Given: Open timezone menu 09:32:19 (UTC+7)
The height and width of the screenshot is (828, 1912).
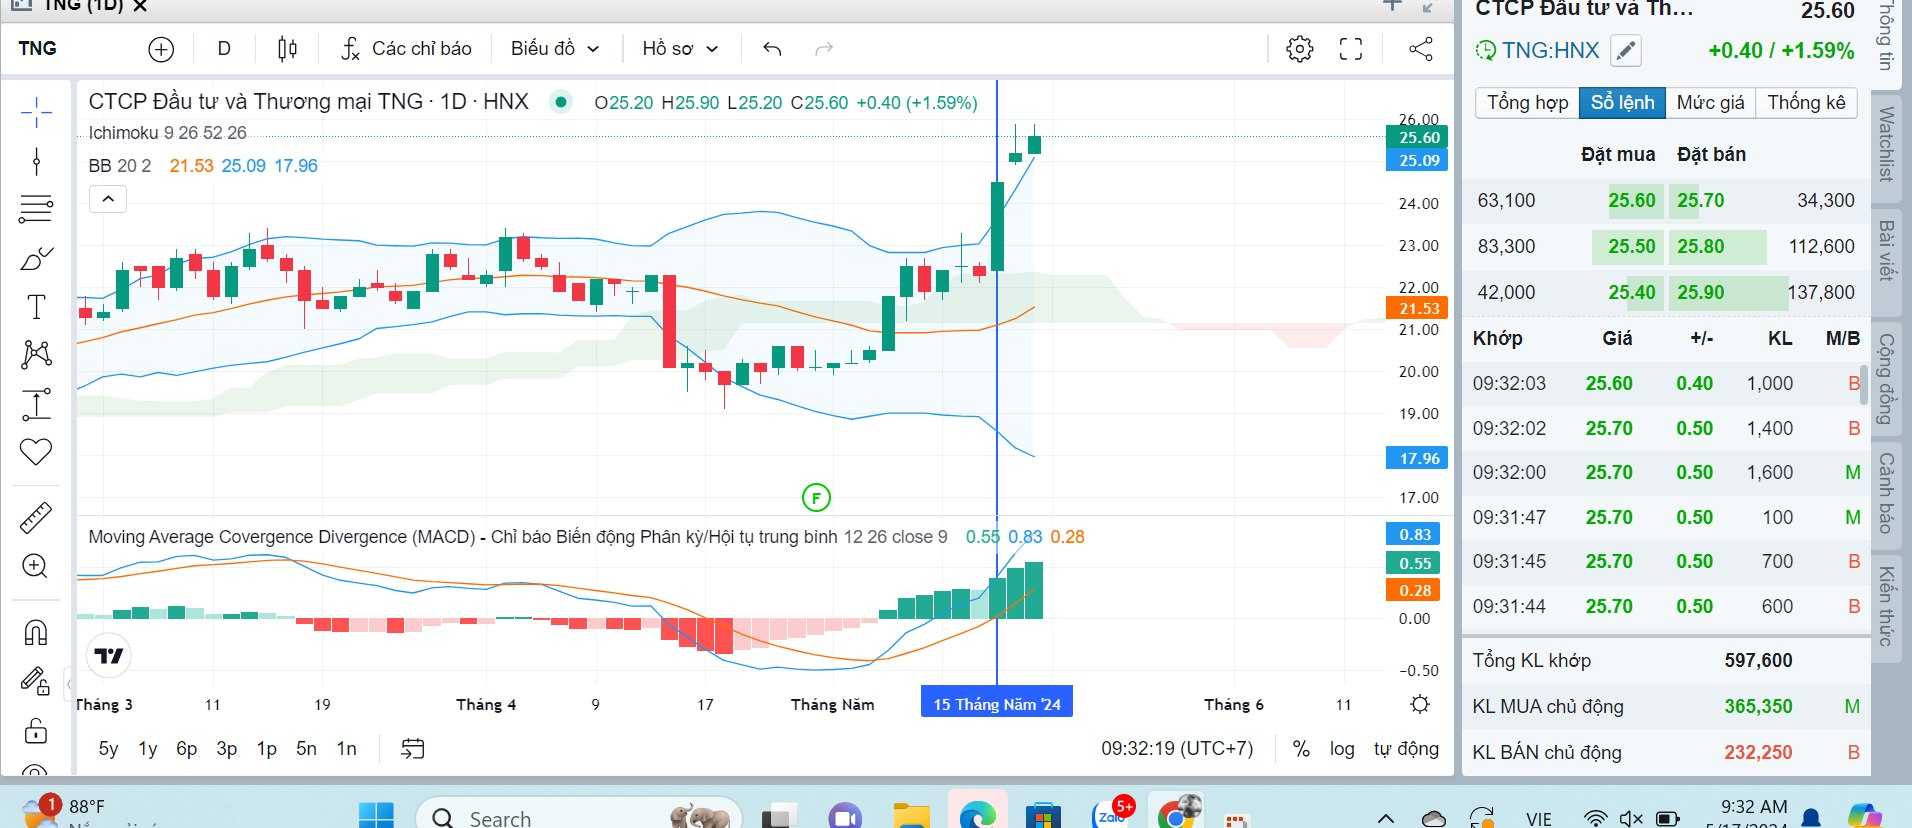Looking at the screenshot, I should coord(1177,749).
